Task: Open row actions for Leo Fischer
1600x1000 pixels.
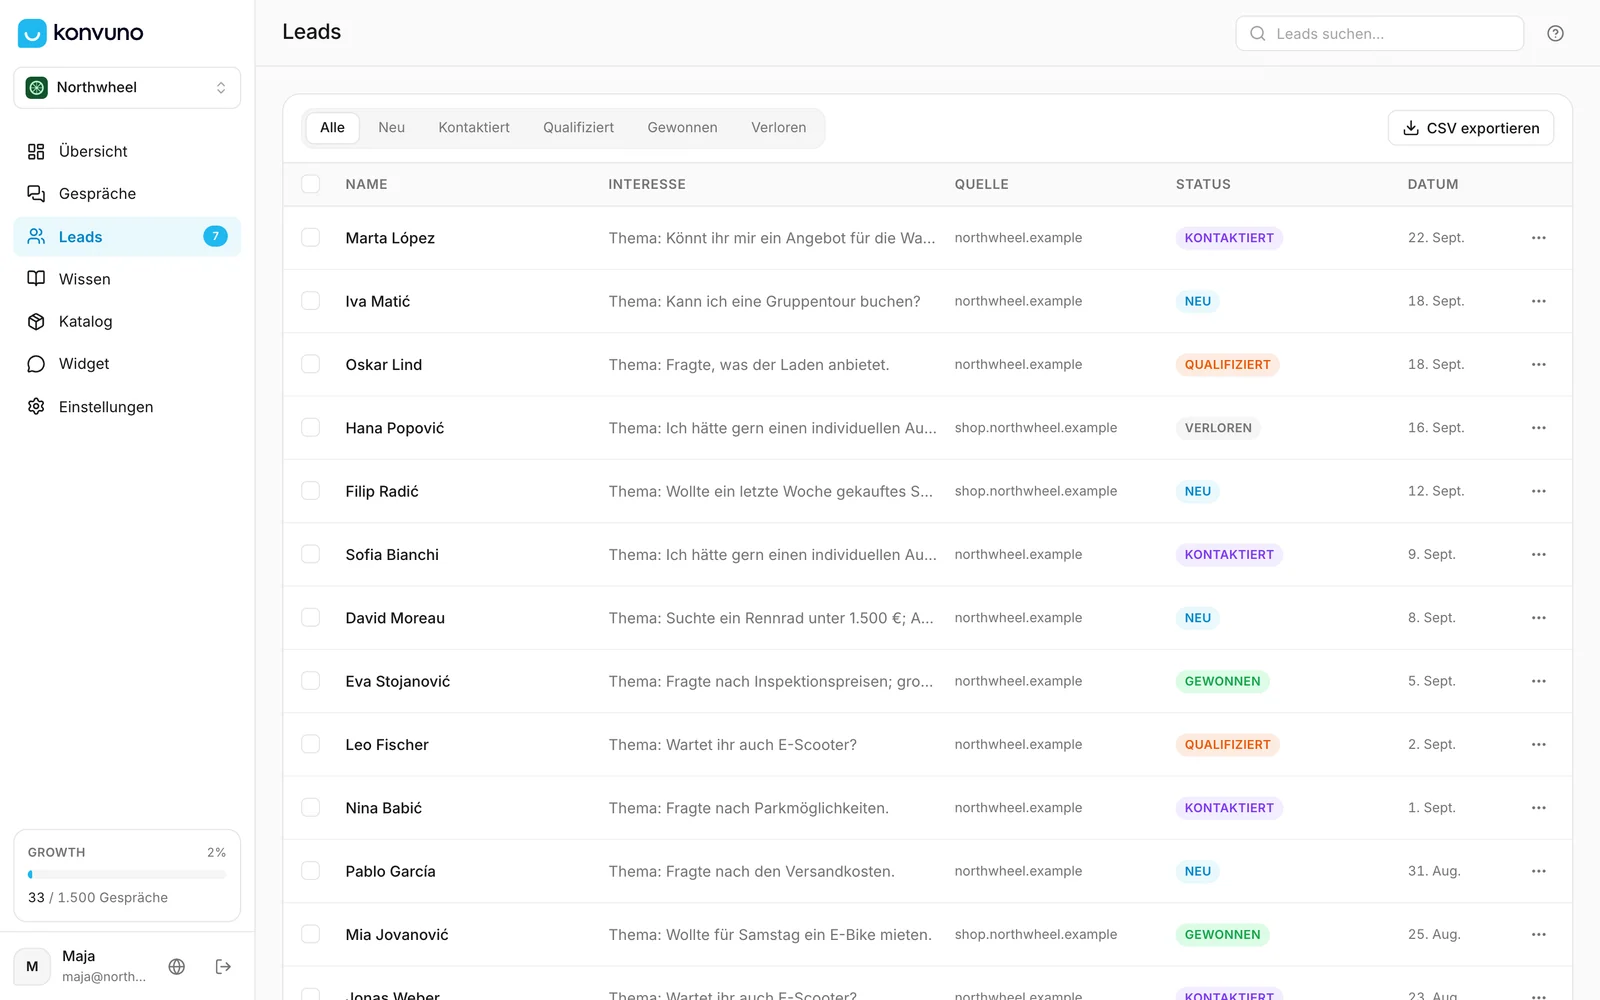Action: [x=1538, y=745]
